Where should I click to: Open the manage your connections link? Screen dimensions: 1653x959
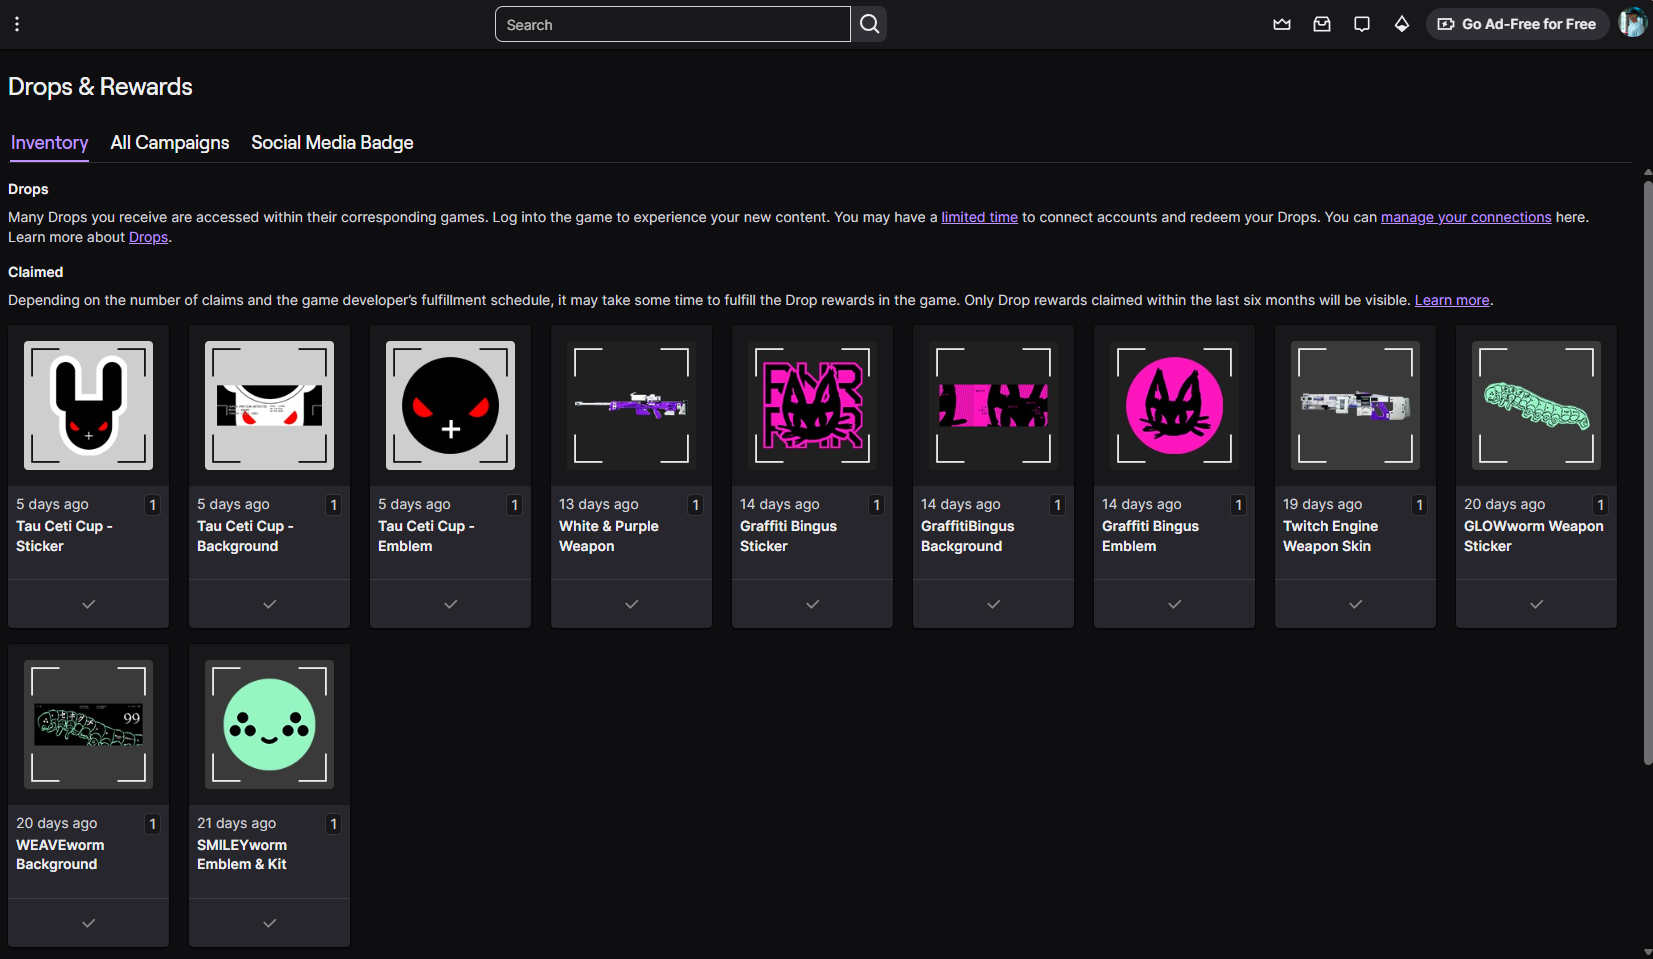coord(1465,217)
